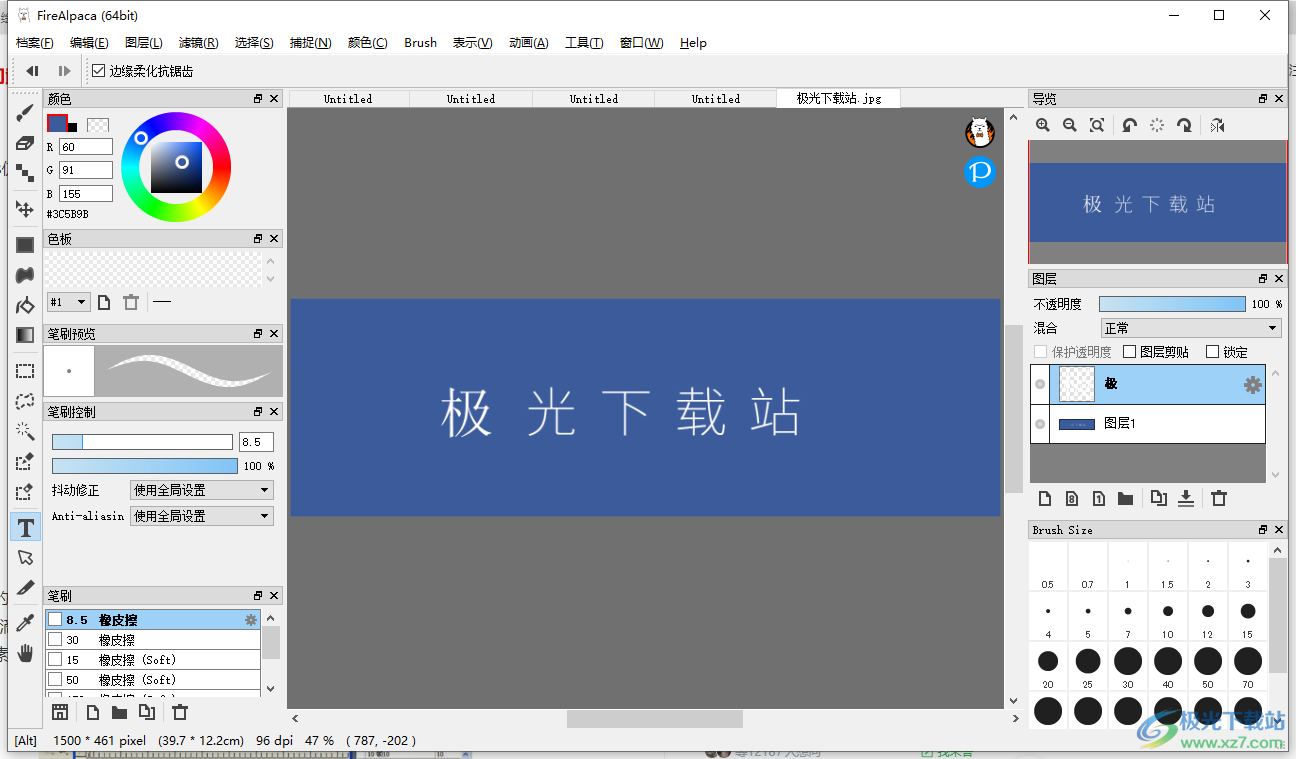Toggle visibility of layer 极
The image size is (1296, 759).
1040,384
